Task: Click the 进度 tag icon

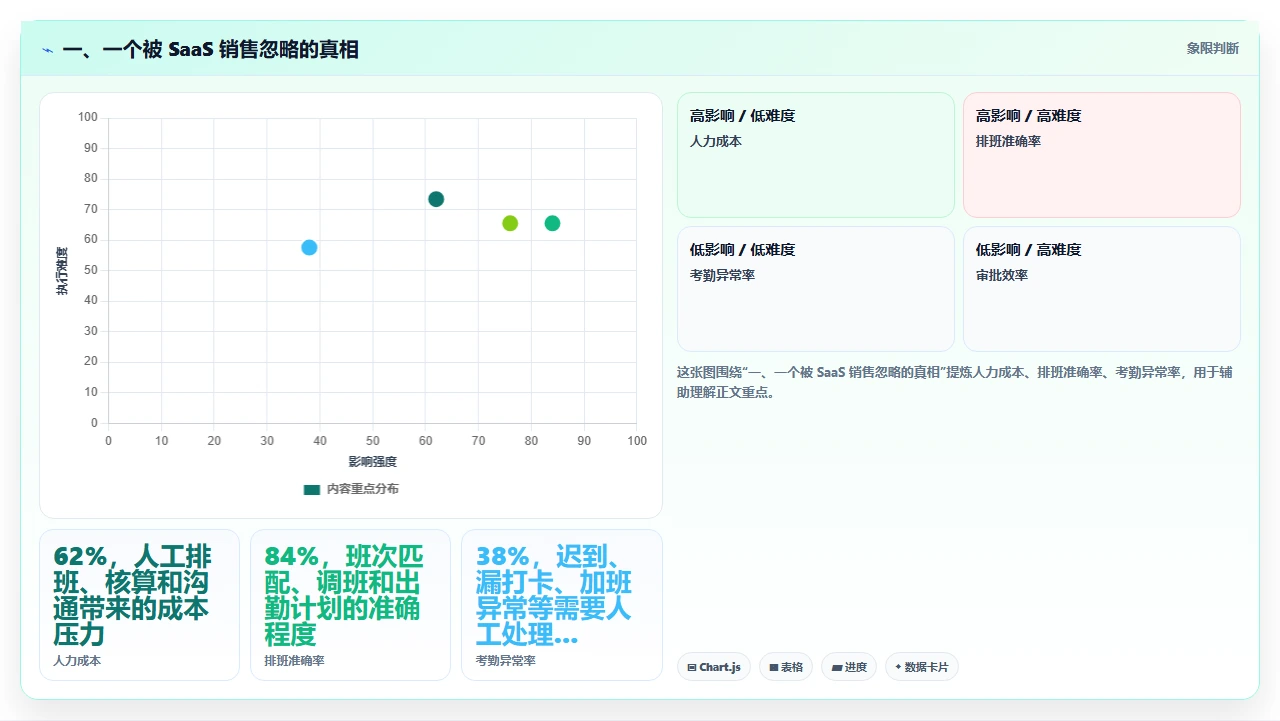Action: pyautogui.click(x=836, y=667)
